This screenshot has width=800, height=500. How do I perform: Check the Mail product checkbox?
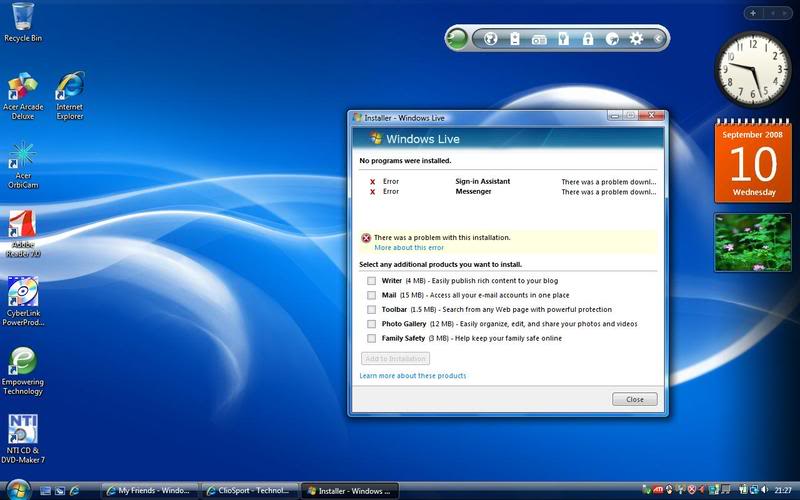point(372,295)
